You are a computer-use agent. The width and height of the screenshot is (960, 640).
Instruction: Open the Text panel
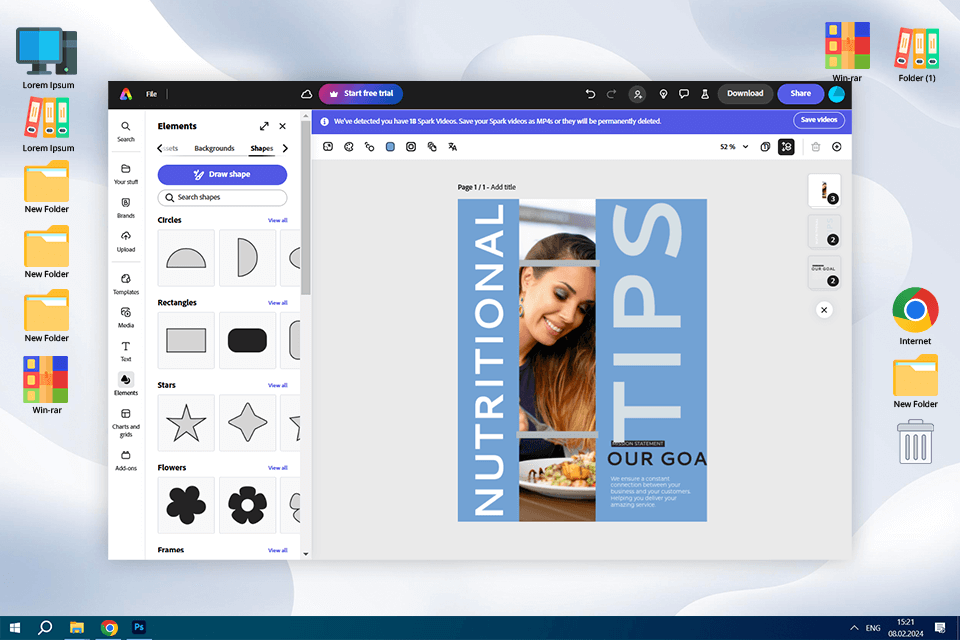pyautogui.click(x=126, y=352)
